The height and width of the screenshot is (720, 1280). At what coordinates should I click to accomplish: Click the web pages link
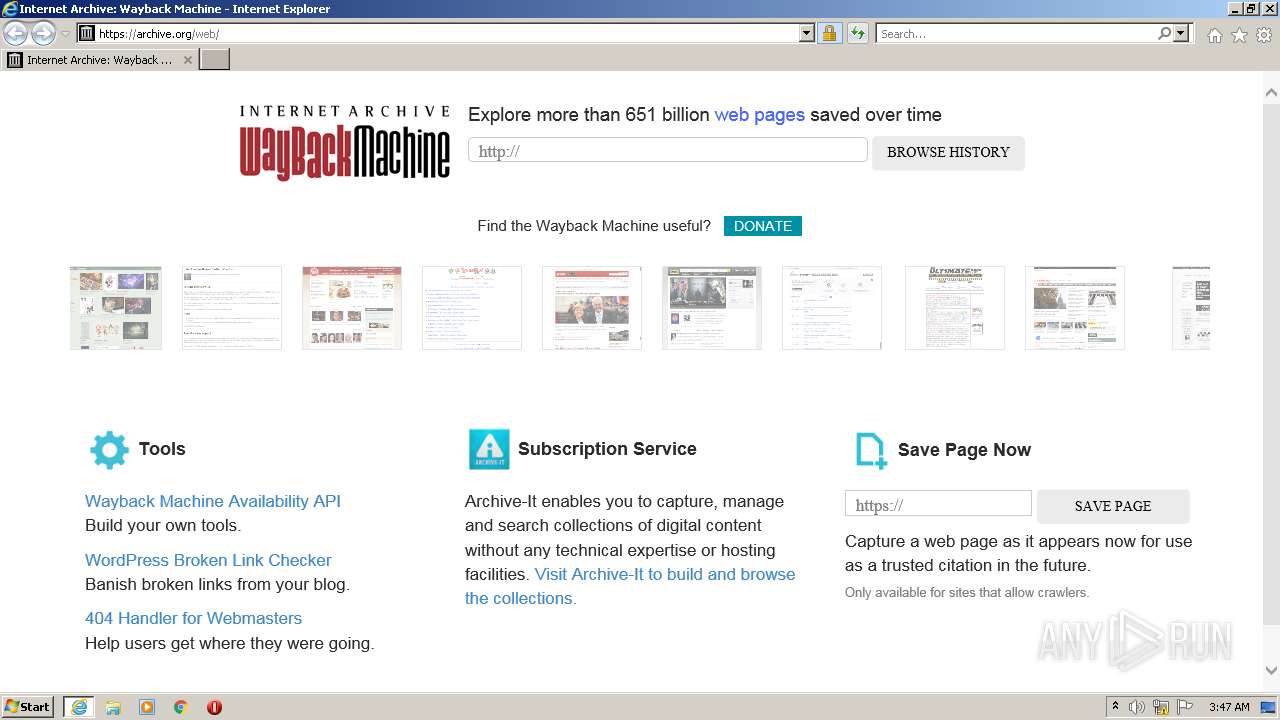[x=759, y=115]
